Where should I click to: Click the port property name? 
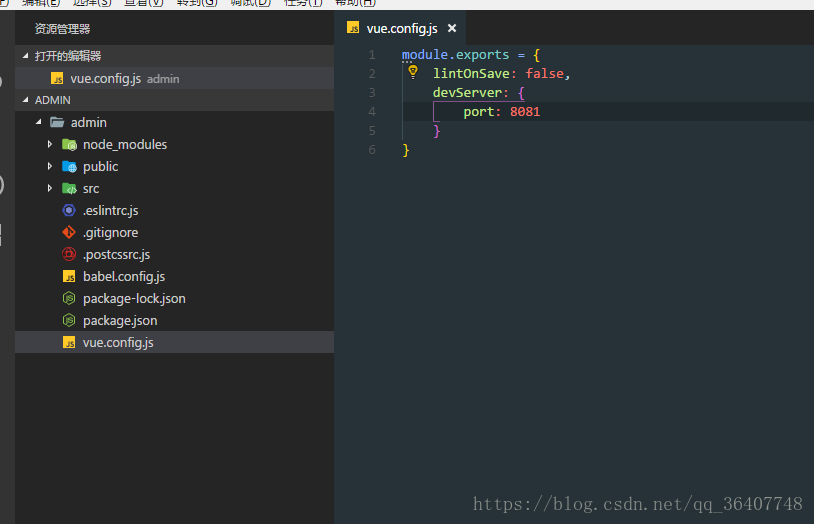pyautogui.click(x=479, y=112)
